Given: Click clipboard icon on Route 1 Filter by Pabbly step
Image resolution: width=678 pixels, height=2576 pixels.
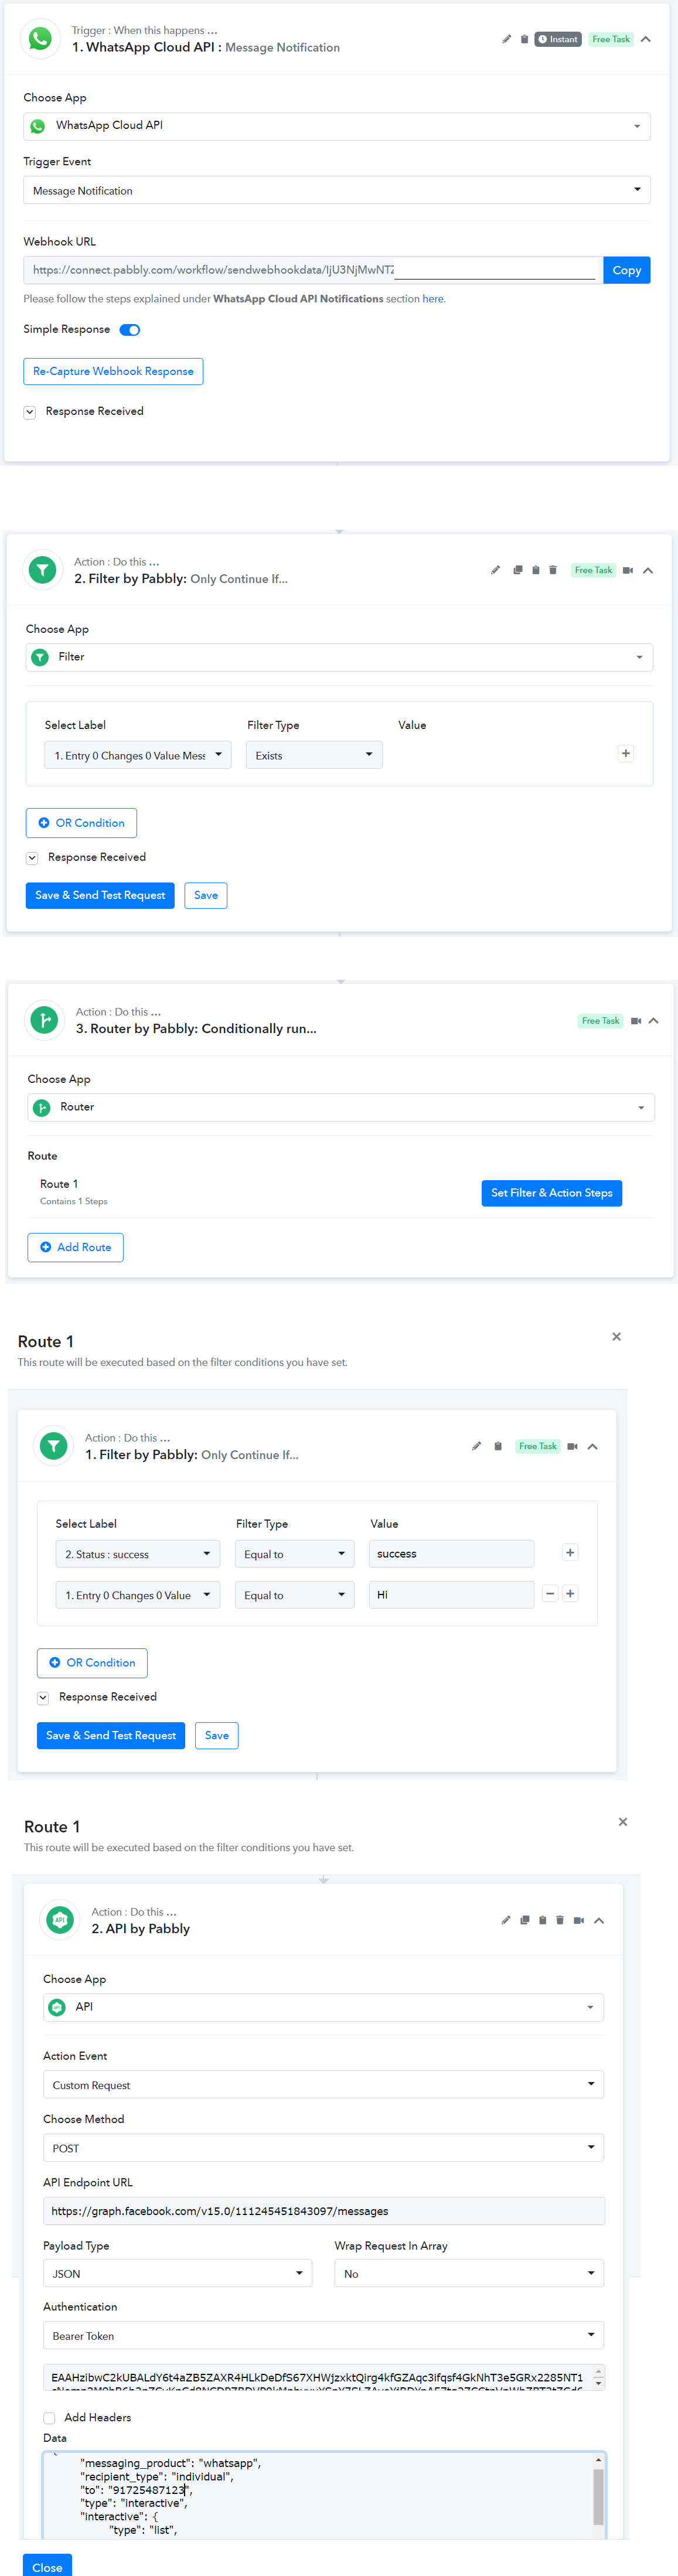Looking at the screenshot, I should pyautogui.click(x=498, y=1446).
